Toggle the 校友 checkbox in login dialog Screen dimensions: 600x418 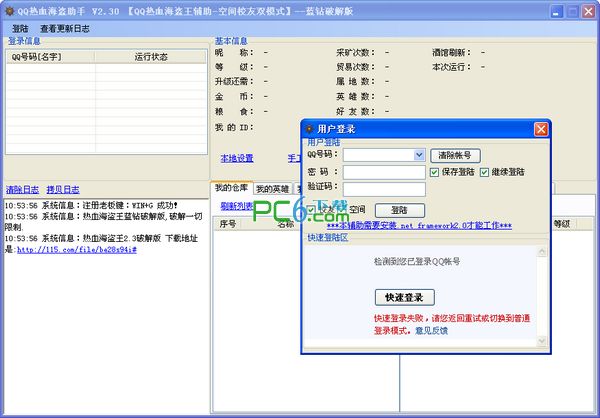[x=311, y=210]
